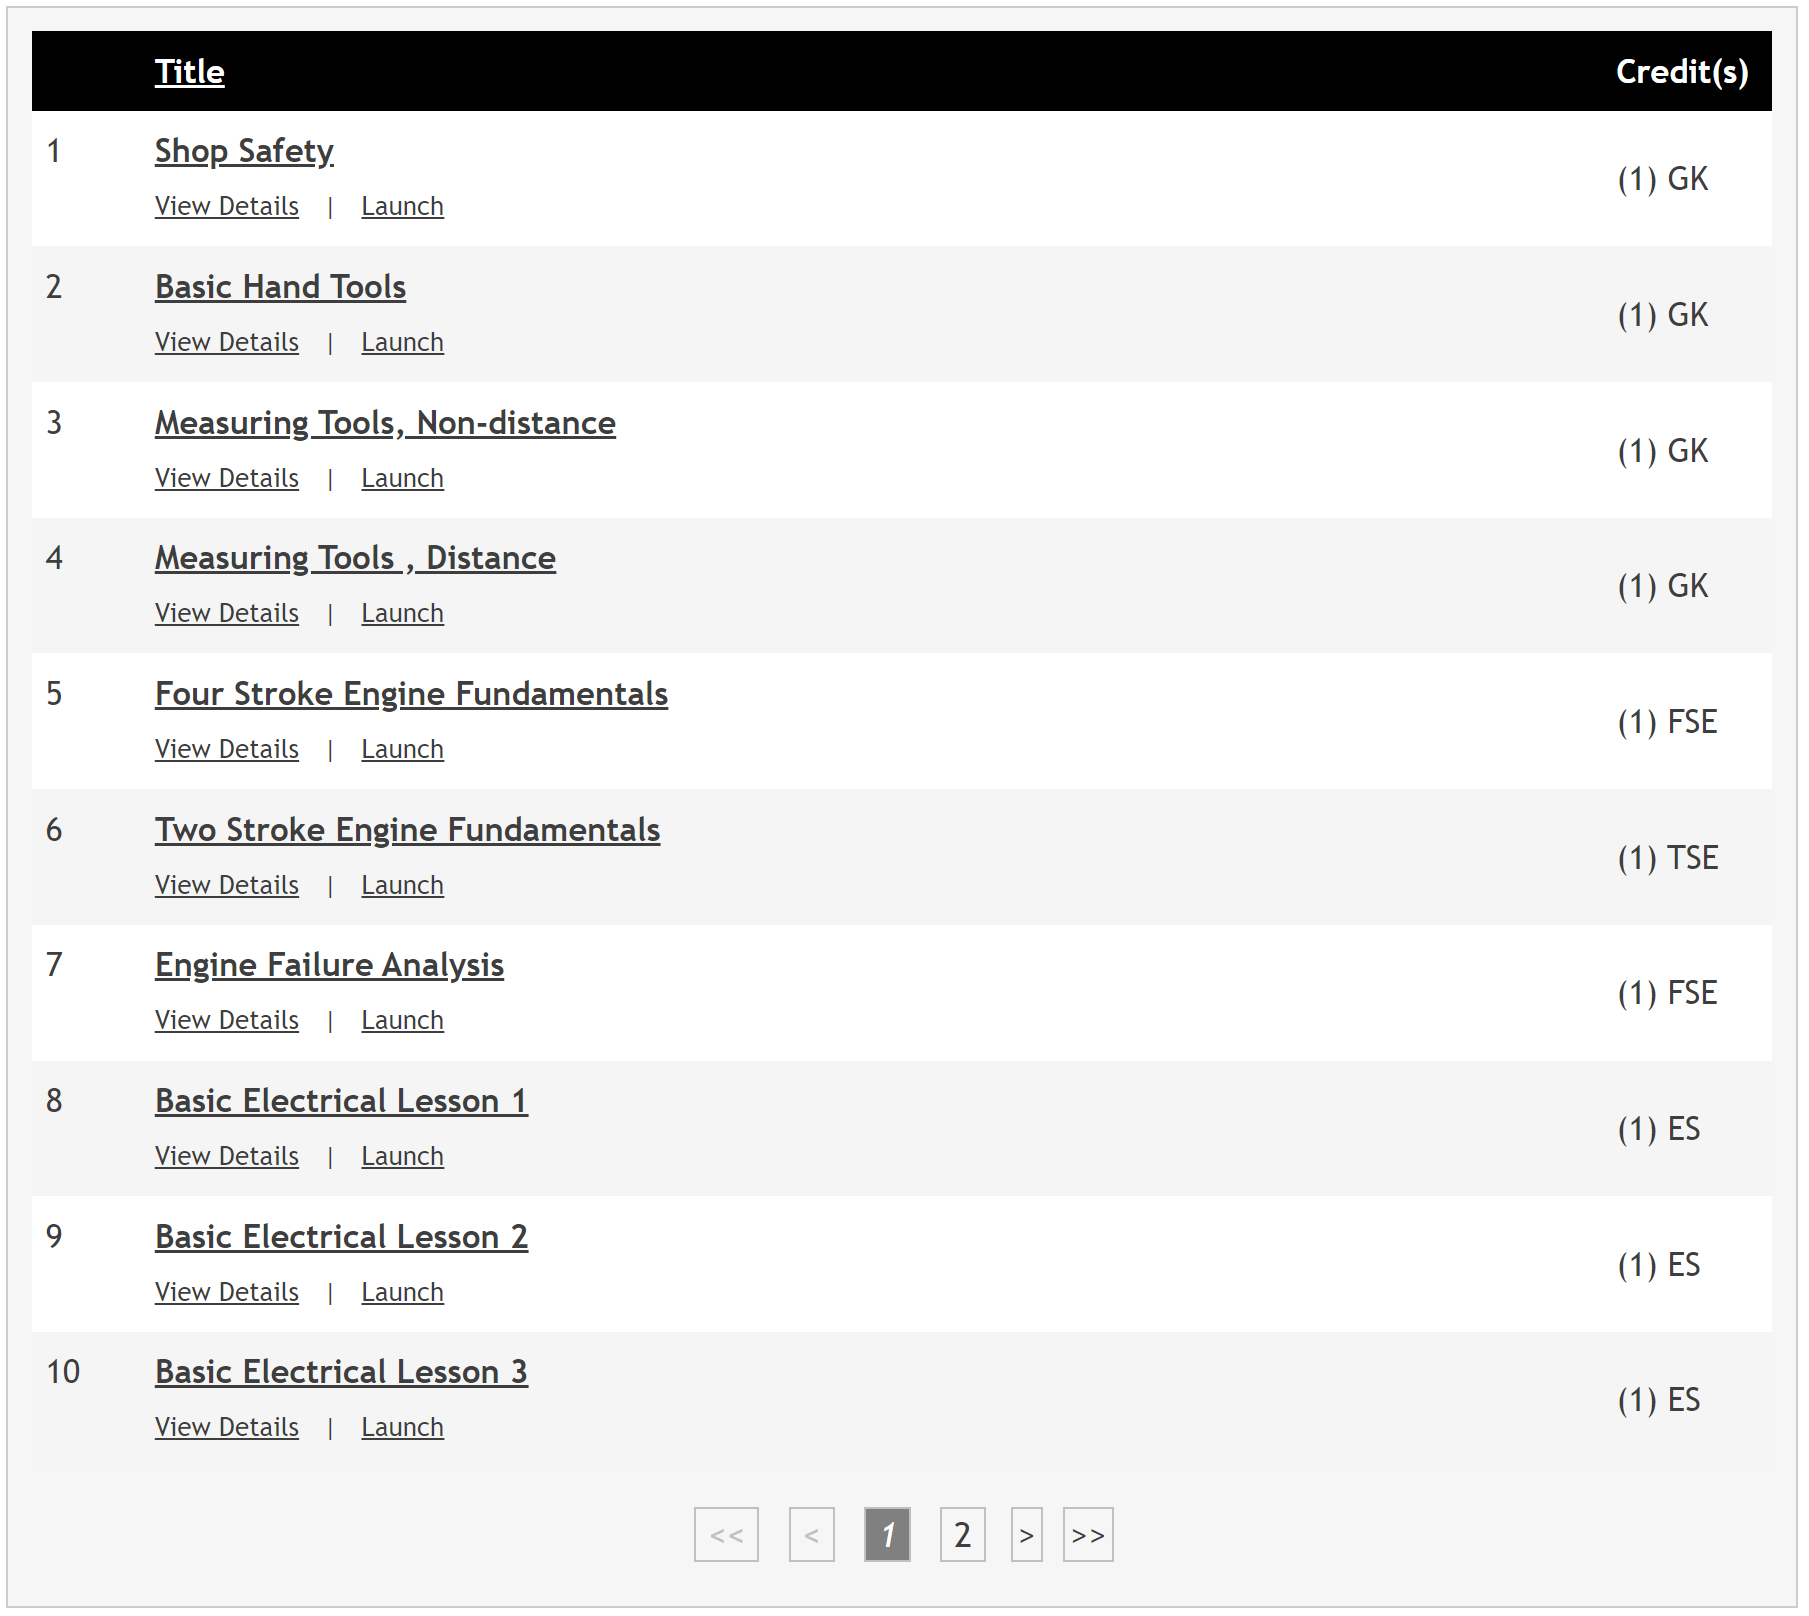Open Measuring Tools, Distance course title
This screenshot has width=1809, height=1616.
(x=355, y=558)
